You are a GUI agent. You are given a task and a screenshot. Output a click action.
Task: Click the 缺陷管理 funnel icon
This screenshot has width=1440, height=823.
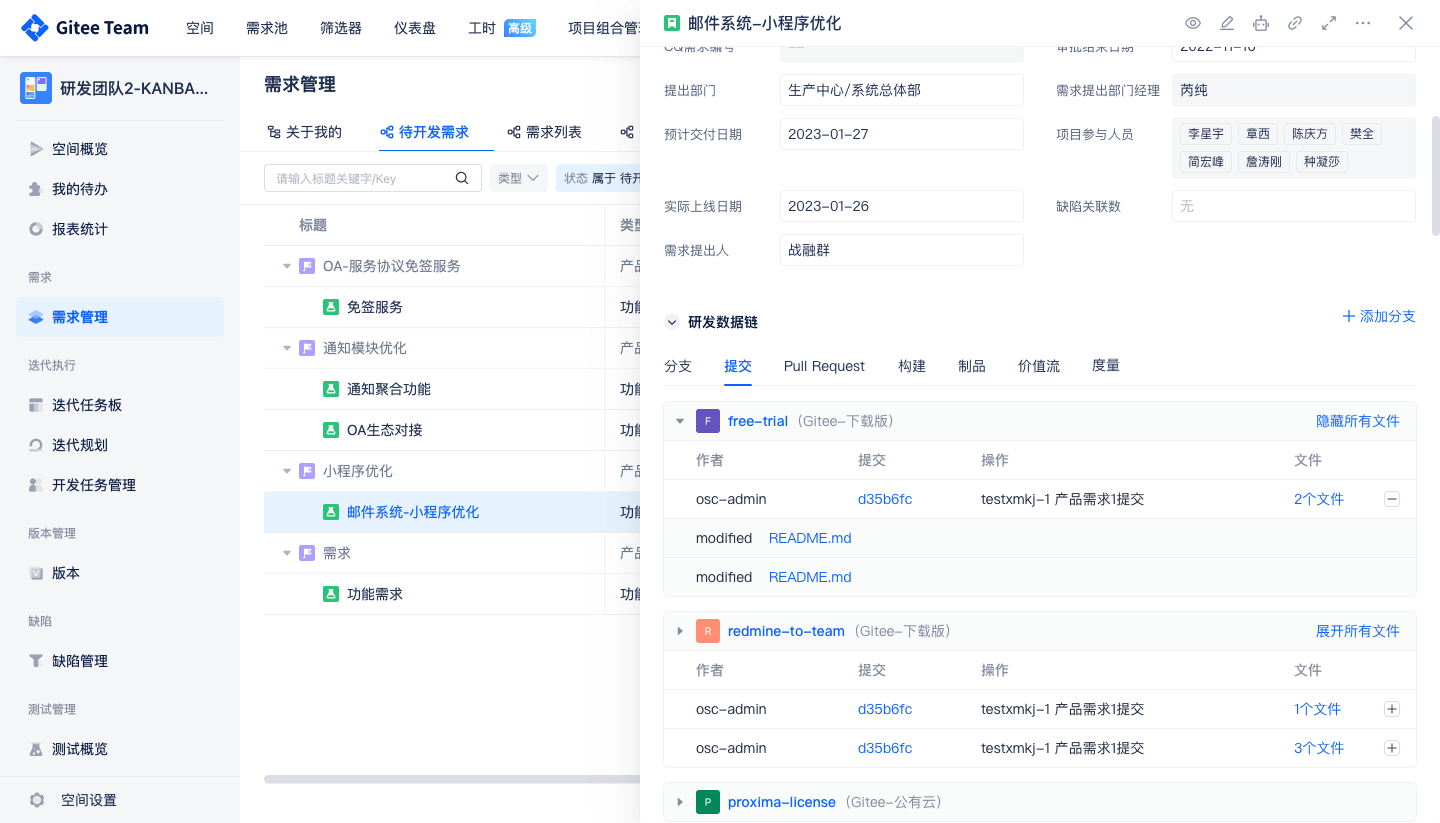point(36,661)
